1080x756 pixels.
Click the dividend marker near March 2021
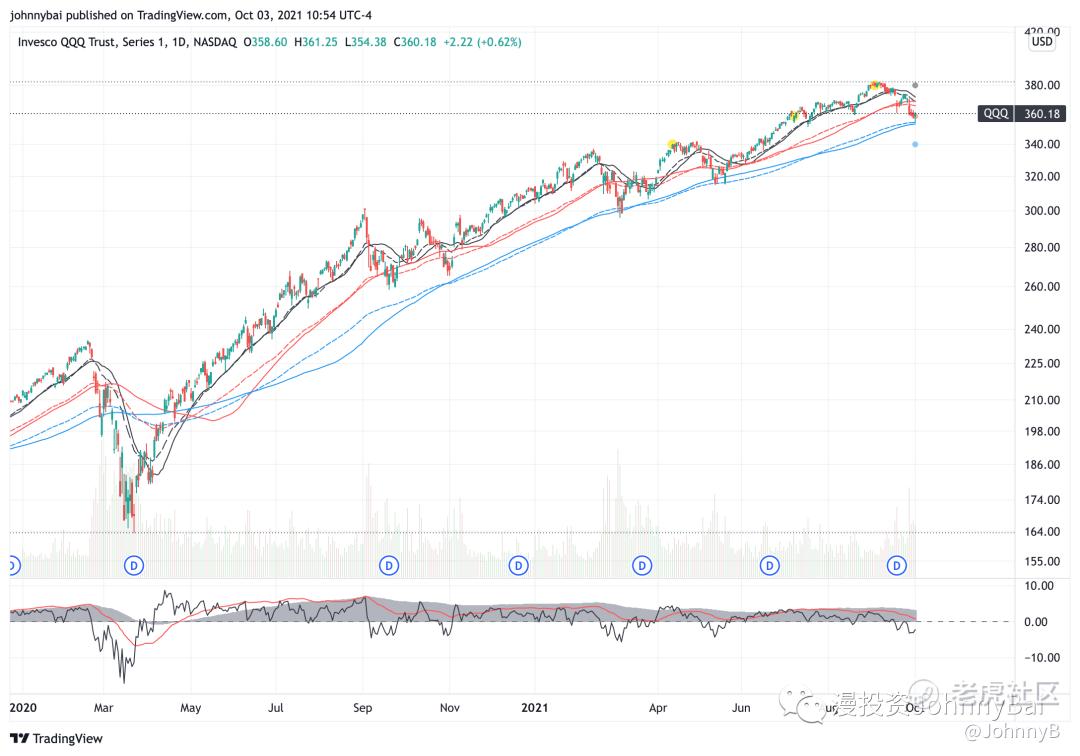[x=642, y=566]
